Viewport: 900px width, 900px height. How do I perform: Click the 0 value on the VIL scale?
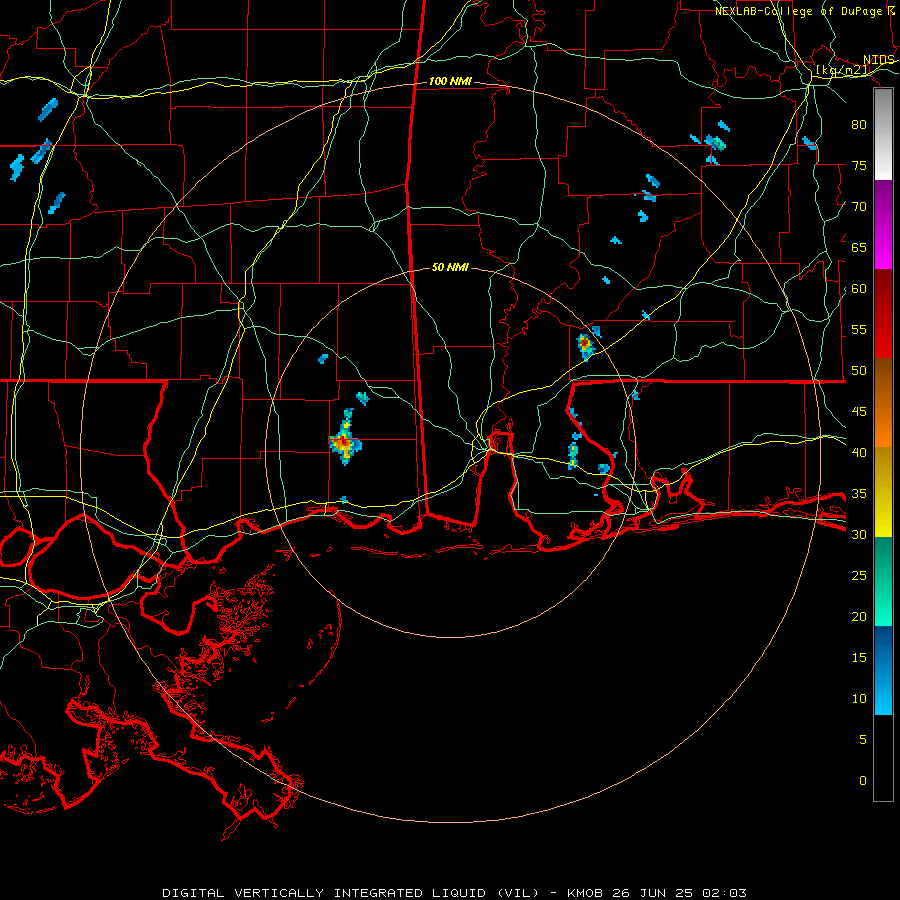(863, 781)
